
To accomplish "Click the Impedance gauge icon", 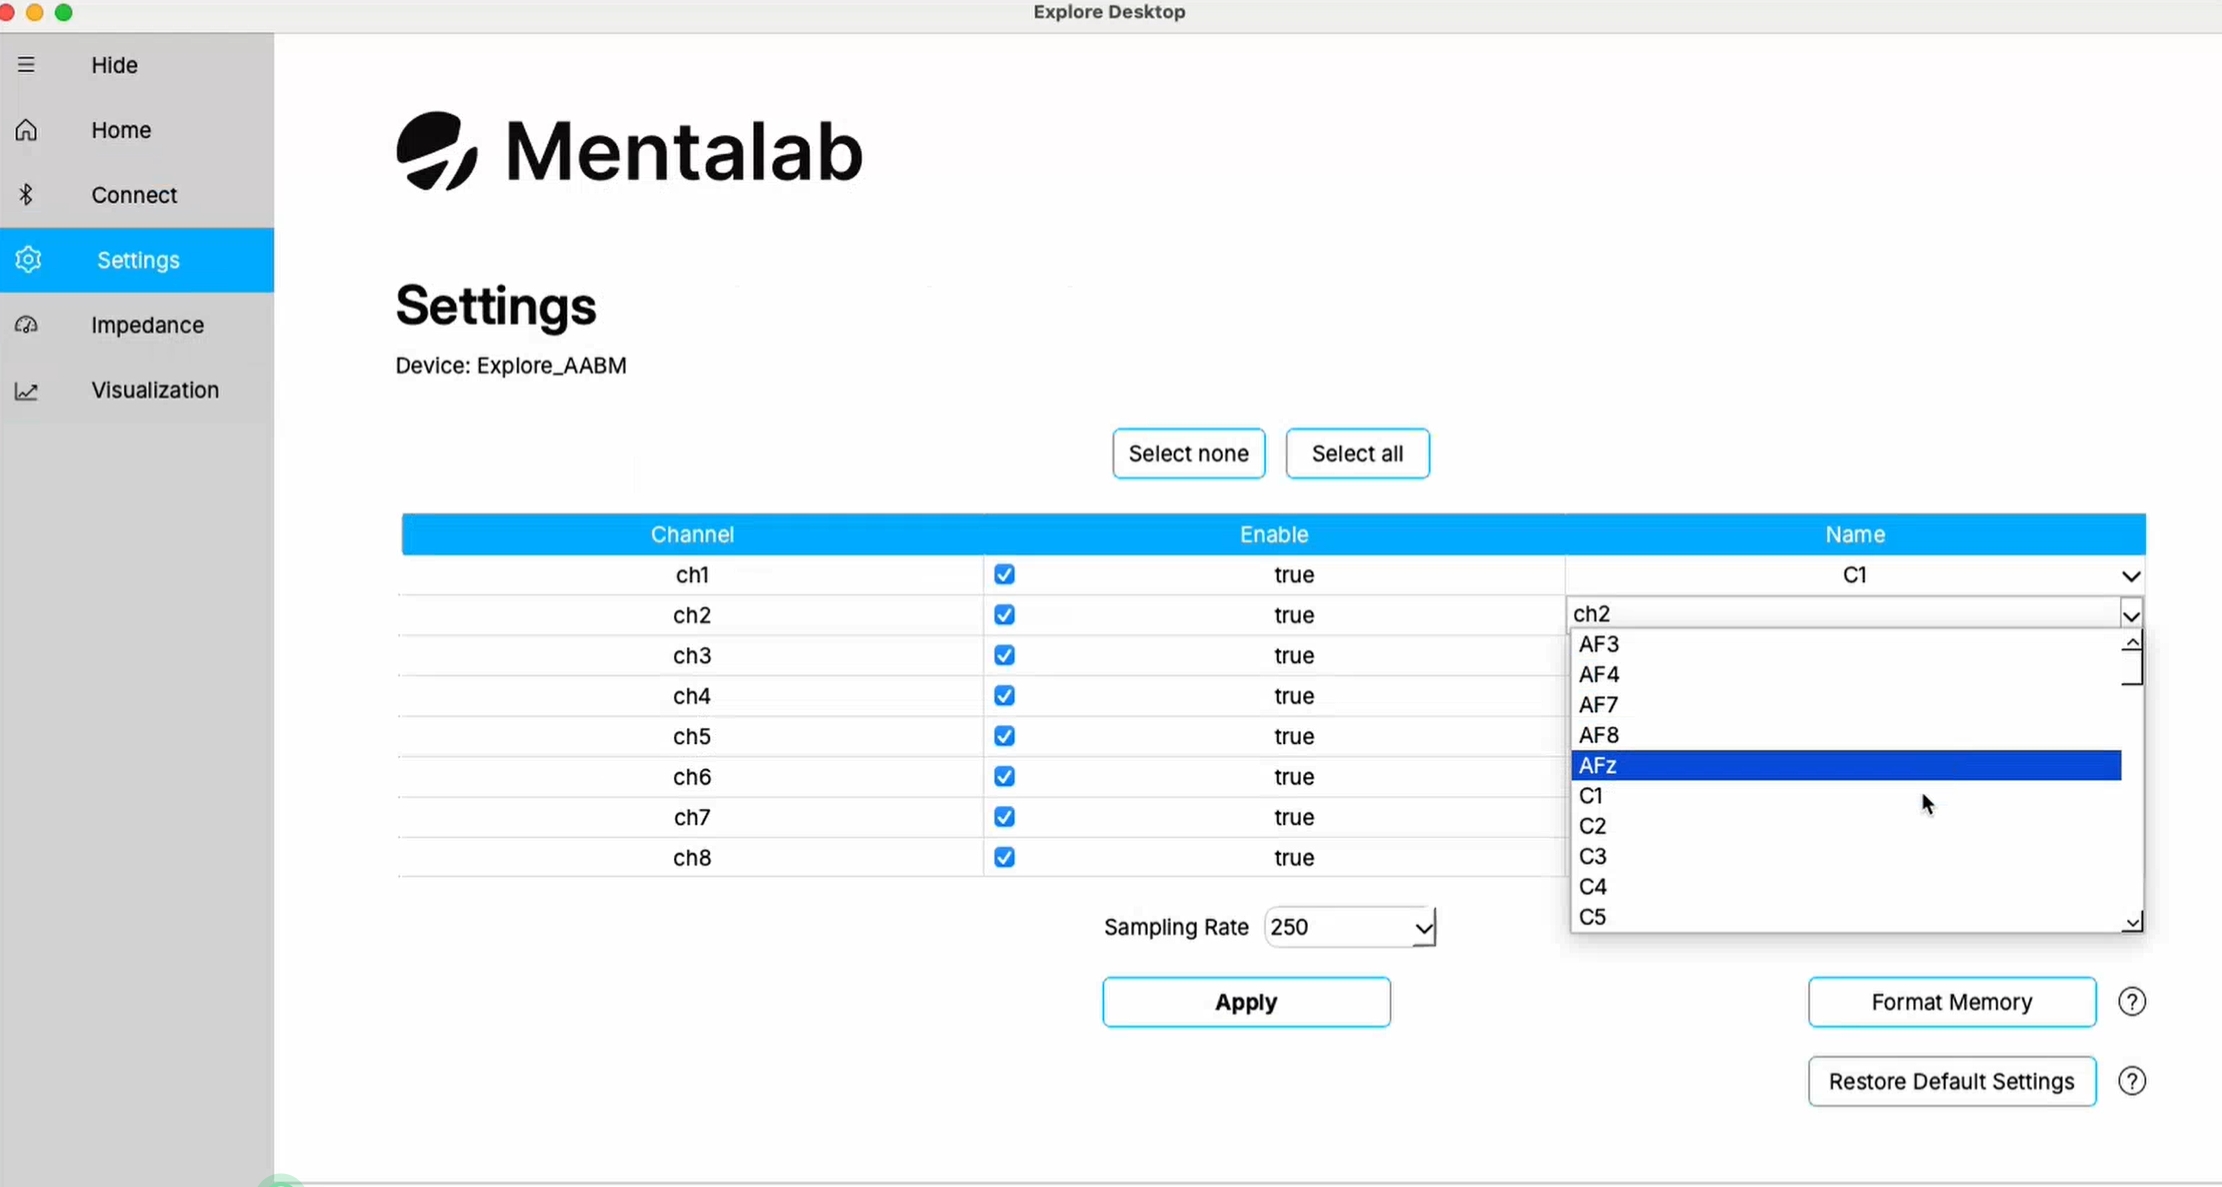I will (26, 325).
